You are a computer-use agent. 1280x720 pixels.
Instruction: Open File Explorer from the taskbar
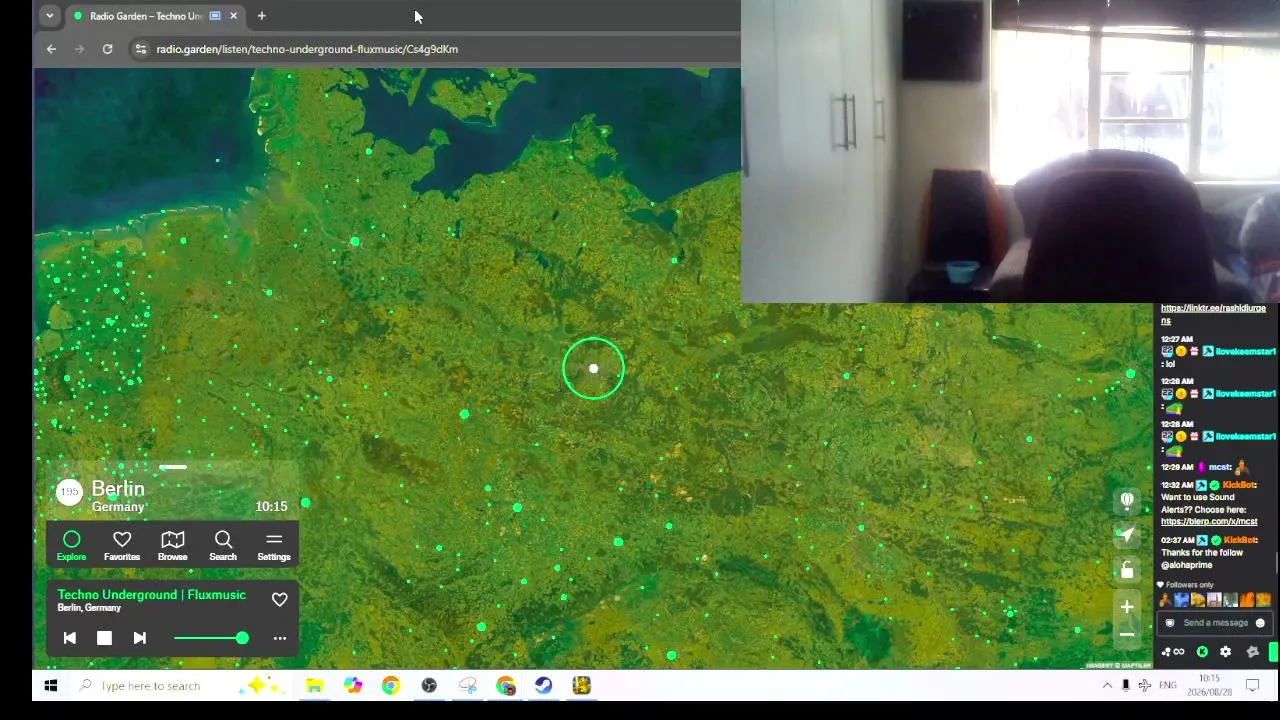tap(314, 686)
